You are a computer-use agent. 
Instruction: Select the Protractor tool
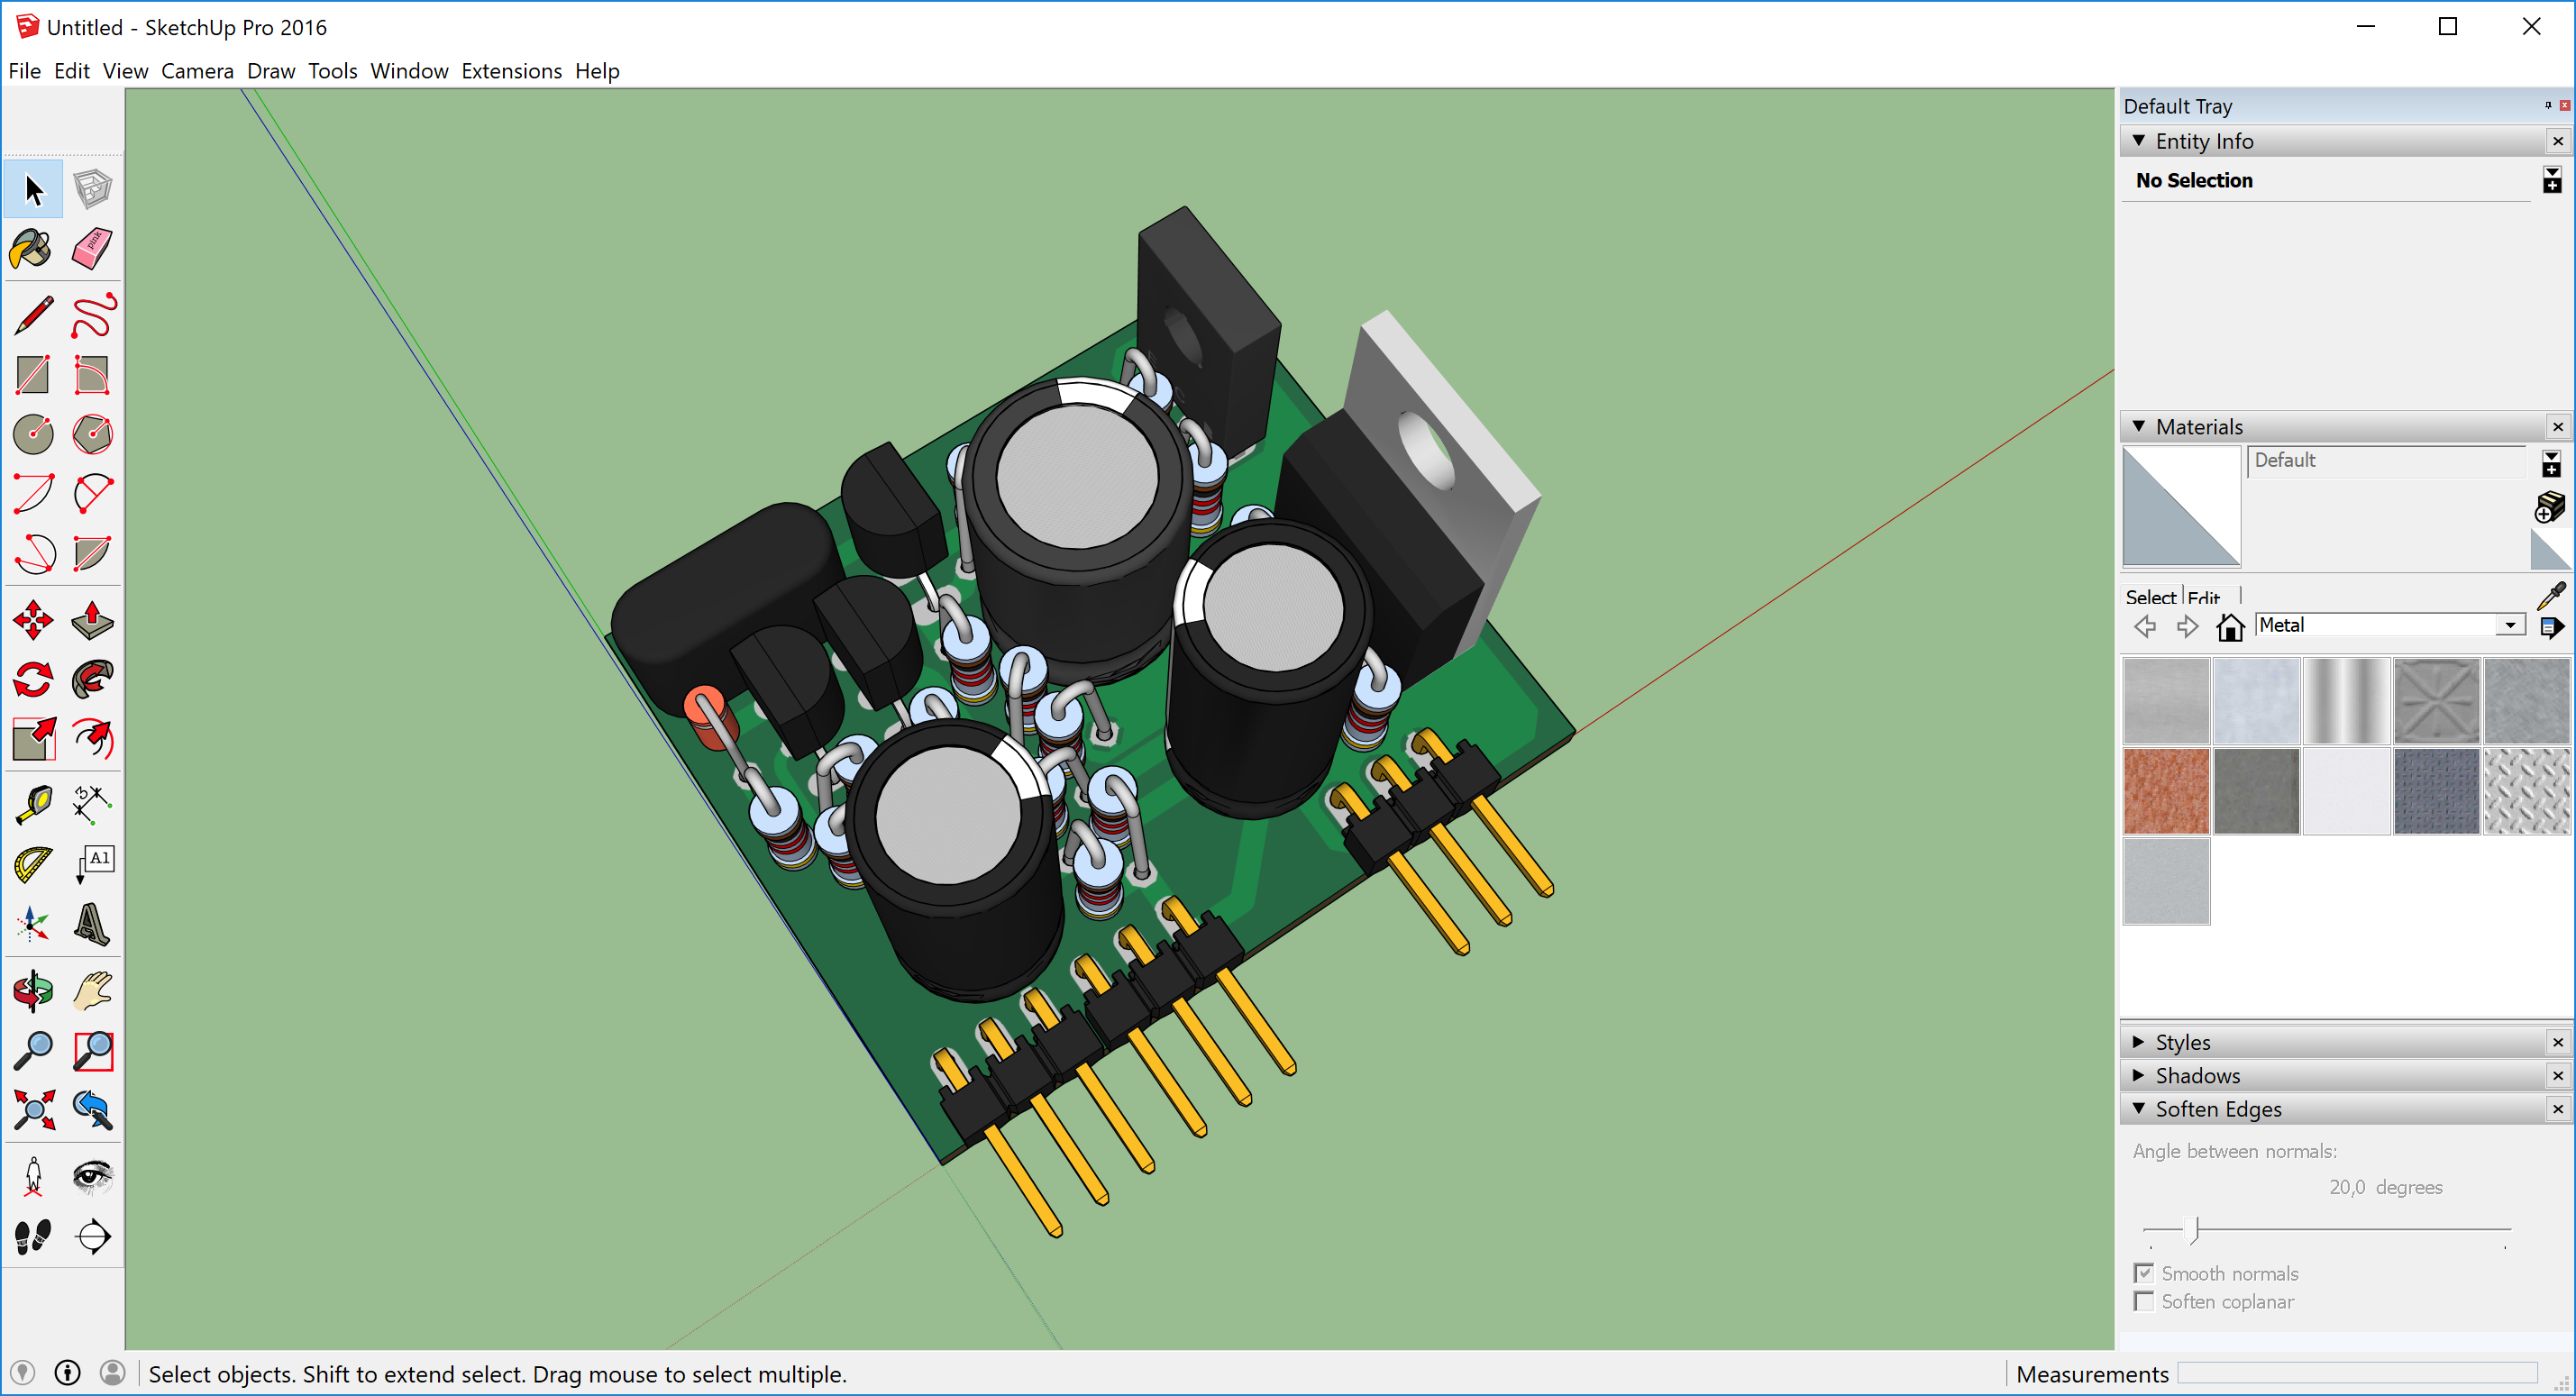33,865
